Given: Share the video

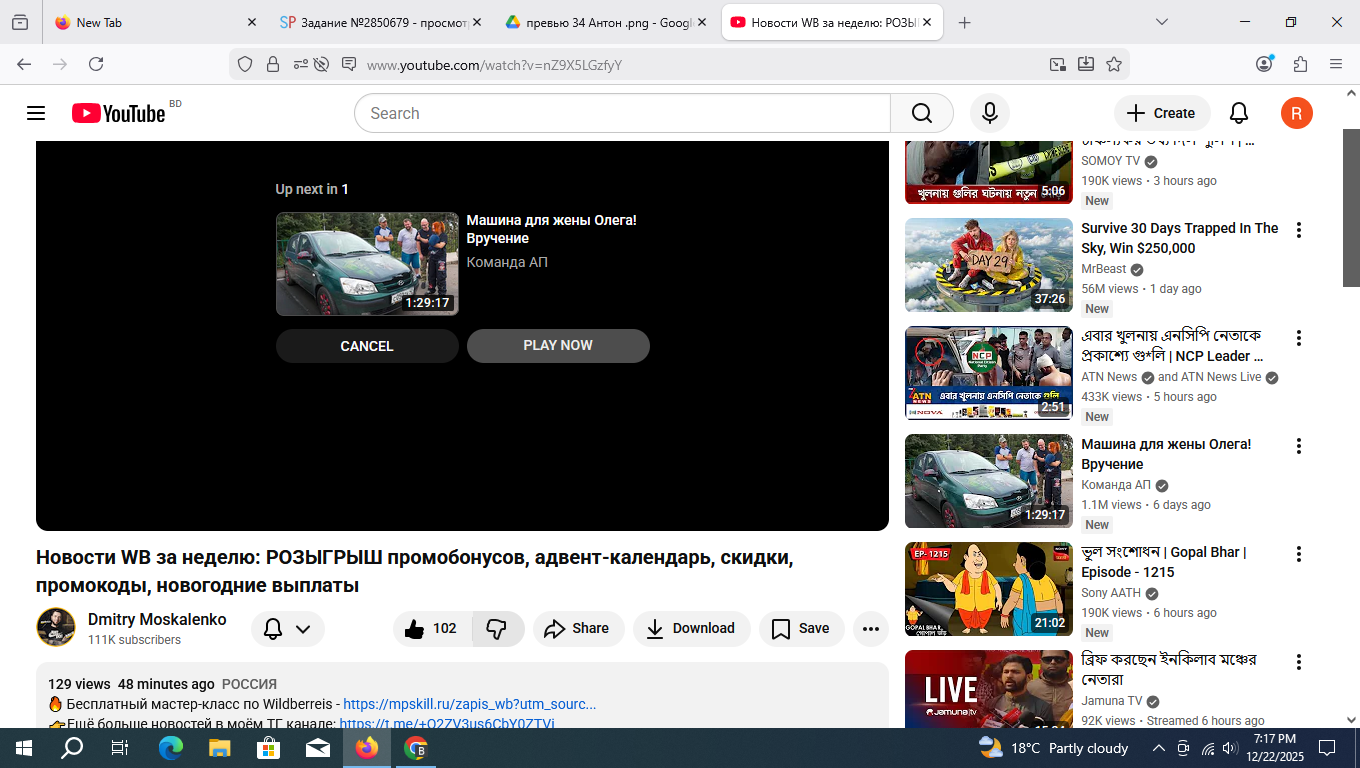Looking at the screenshot, I should tap(579, 629).
